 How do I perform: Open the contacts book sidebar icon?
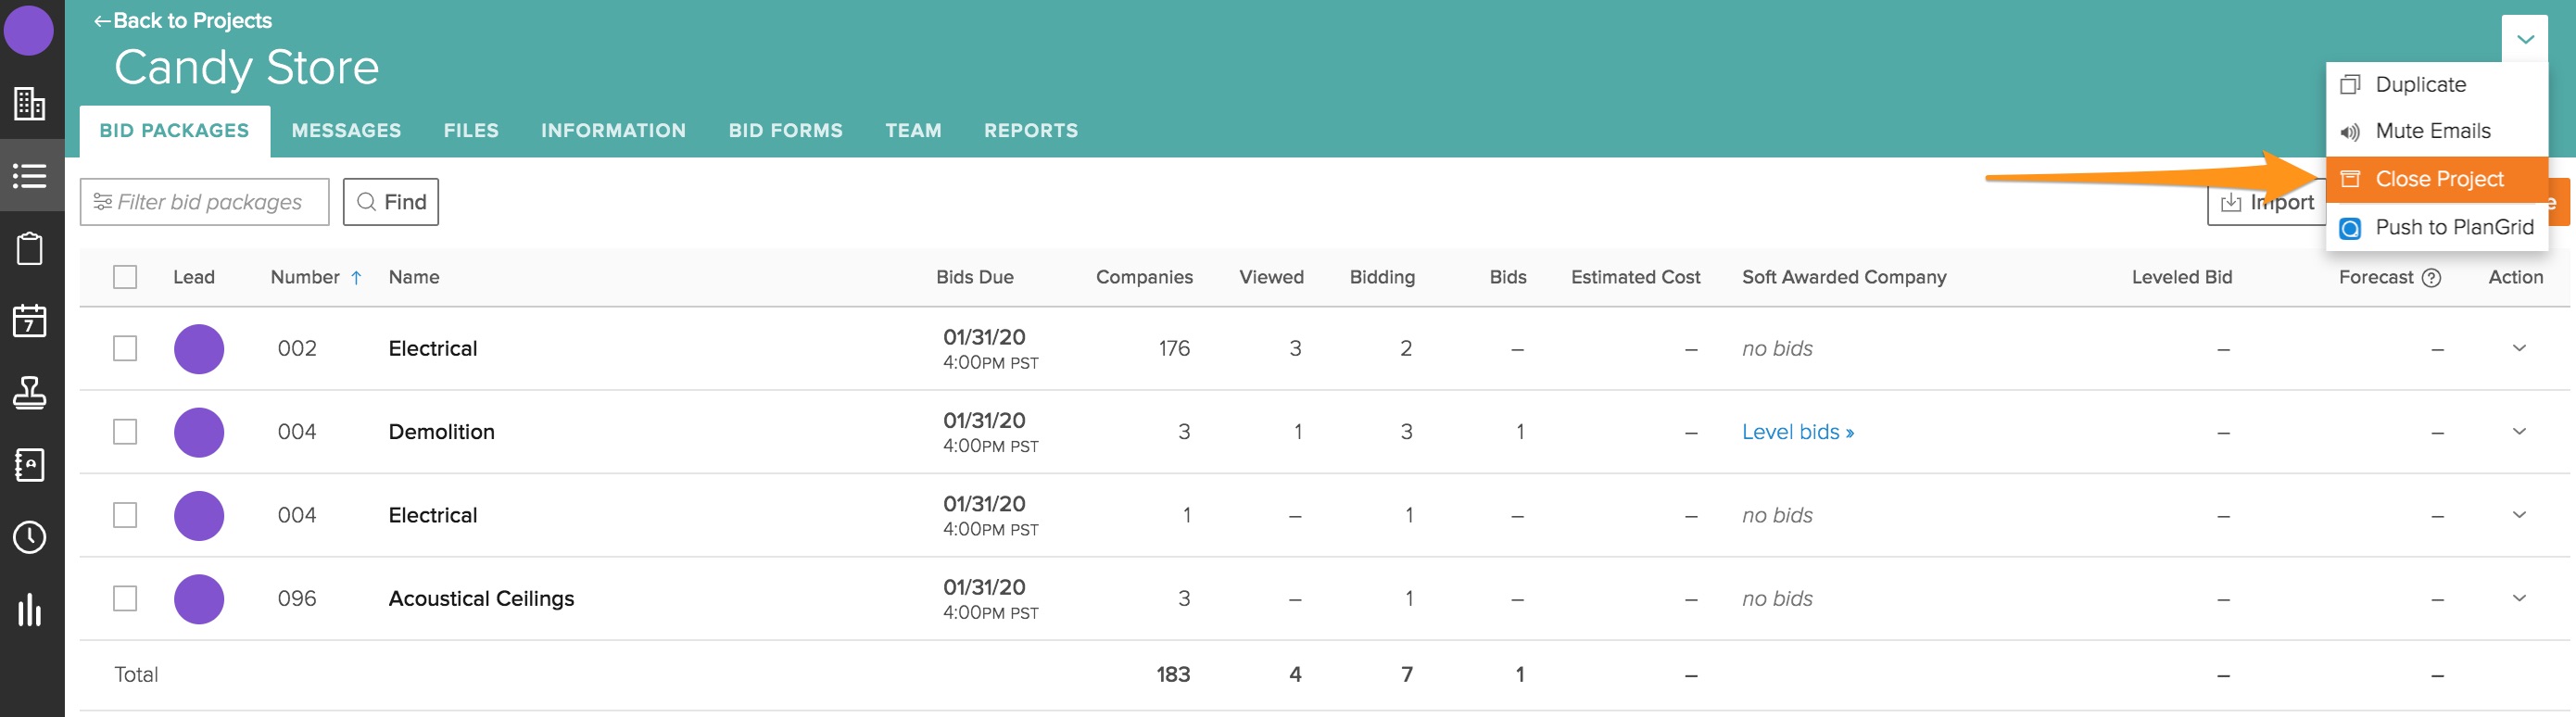(29, 465)
